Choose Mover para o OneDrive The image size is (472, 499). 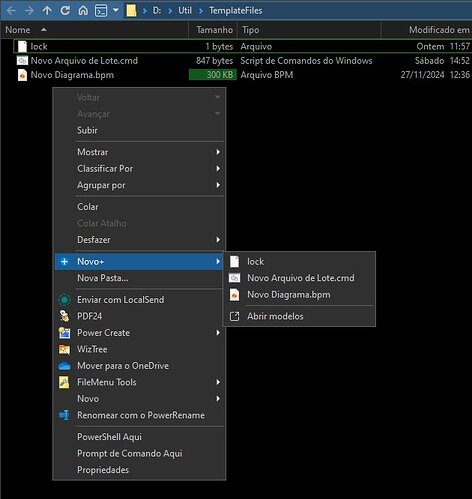pyautogui.click(x=139, y=366)
